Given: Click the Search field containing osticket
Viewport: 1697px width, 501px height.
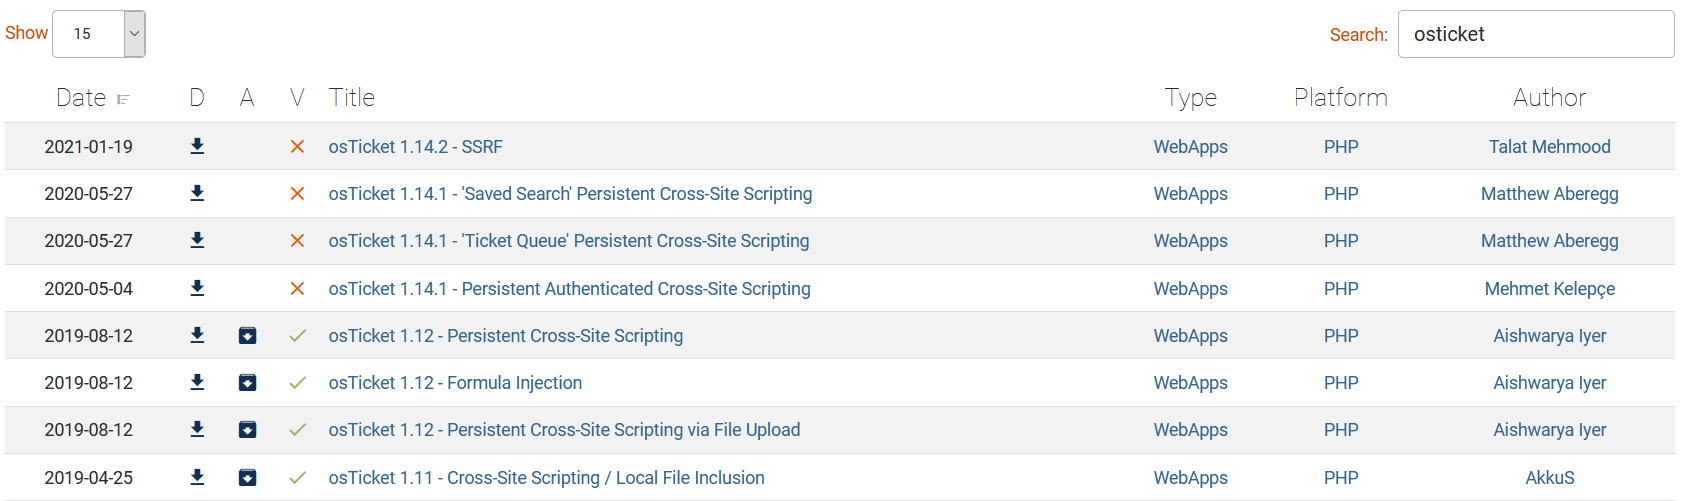Looking at the screenshot, I should click(1535, 34).
